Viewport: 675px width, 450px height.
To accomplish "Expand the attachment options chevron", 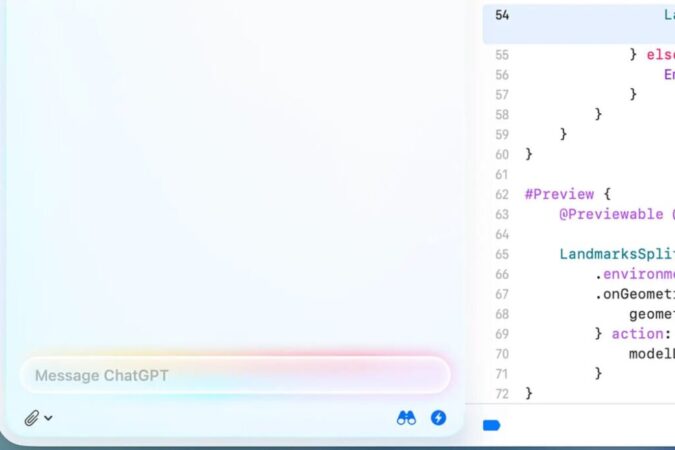I will (x=48, y=418).
